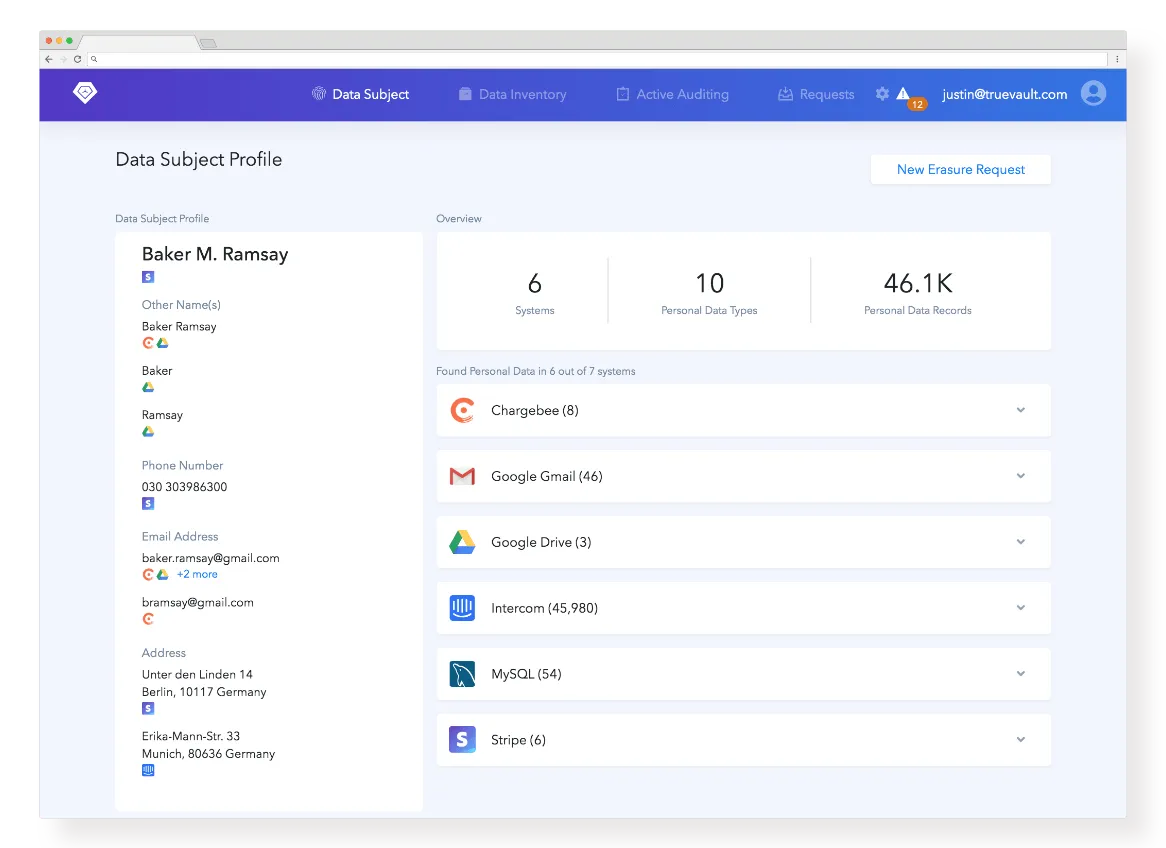Screen dimensions: 1166x848
Task: Click Drive icon under baker.ramsay@gmail.com
Action: coord(162,574)
